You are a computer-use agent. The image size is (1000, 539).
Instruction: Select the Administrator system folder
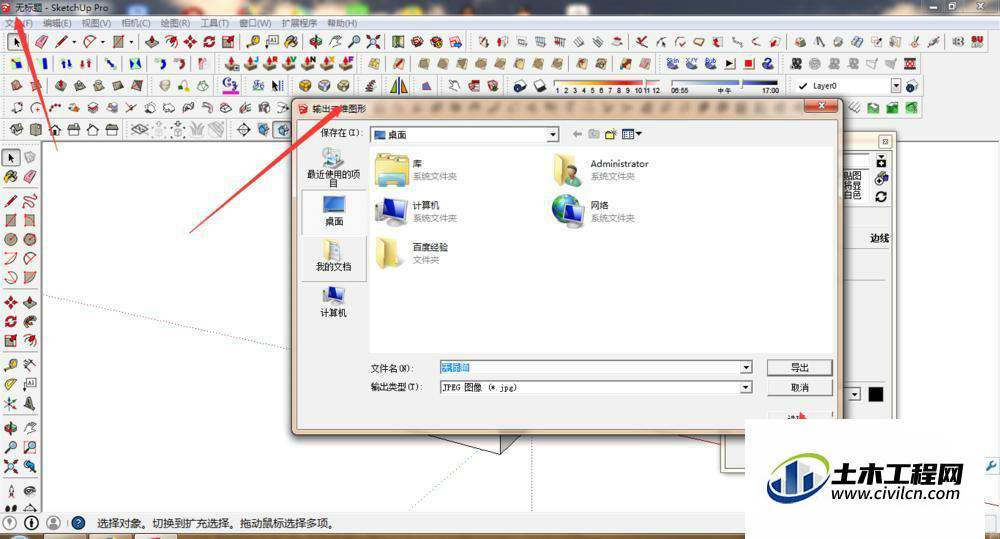(601, 170)
